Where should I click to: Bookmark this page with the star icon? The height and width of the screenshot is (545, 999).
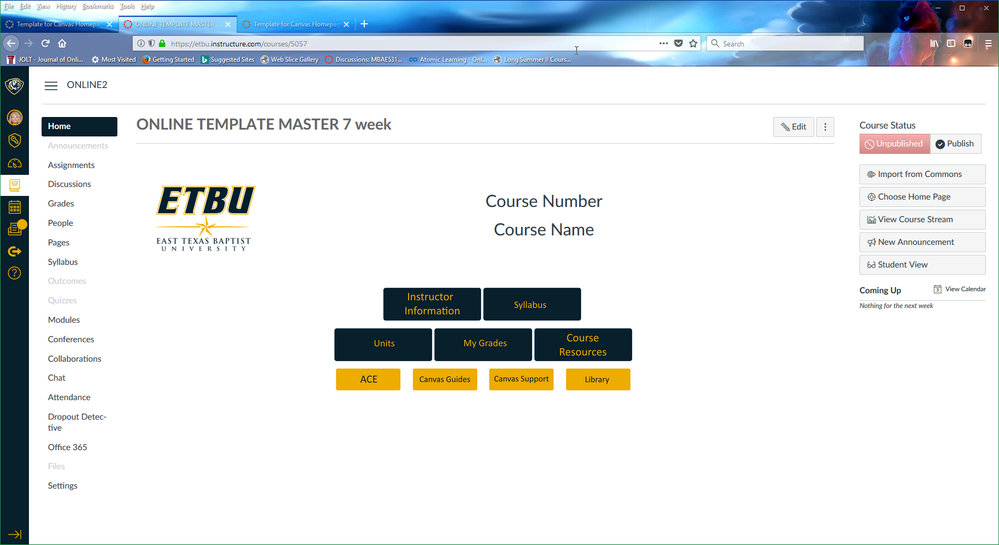pos(693,43)
